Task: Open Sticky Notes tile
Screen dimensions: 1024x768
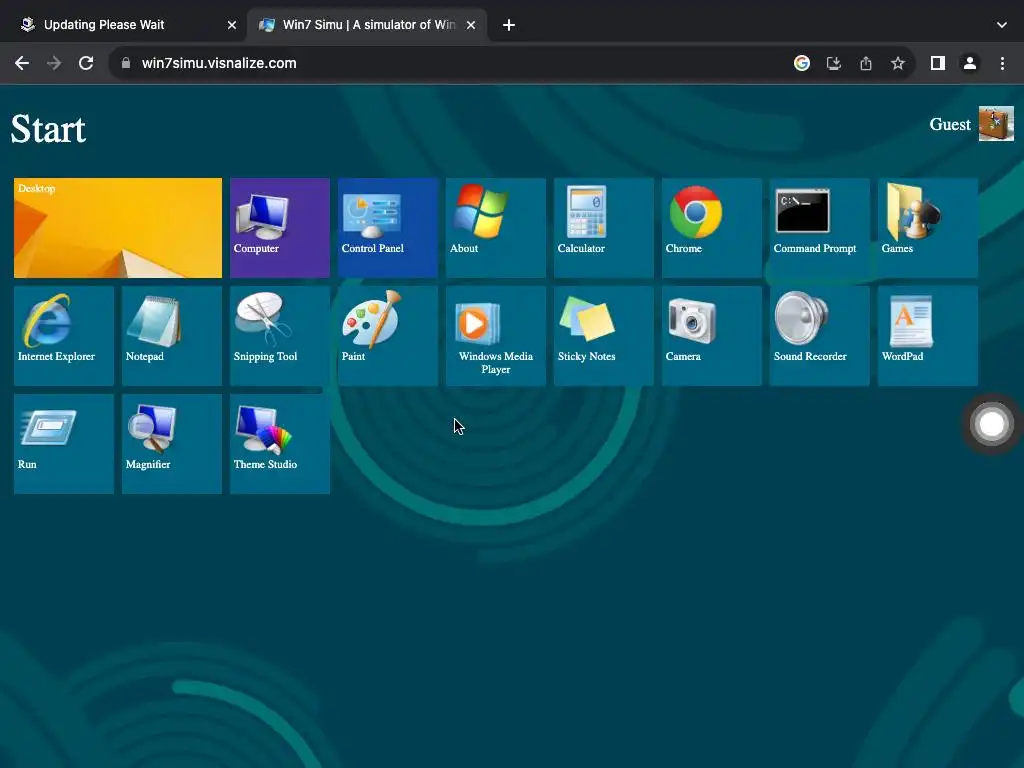Action: (x=603, y=336)
